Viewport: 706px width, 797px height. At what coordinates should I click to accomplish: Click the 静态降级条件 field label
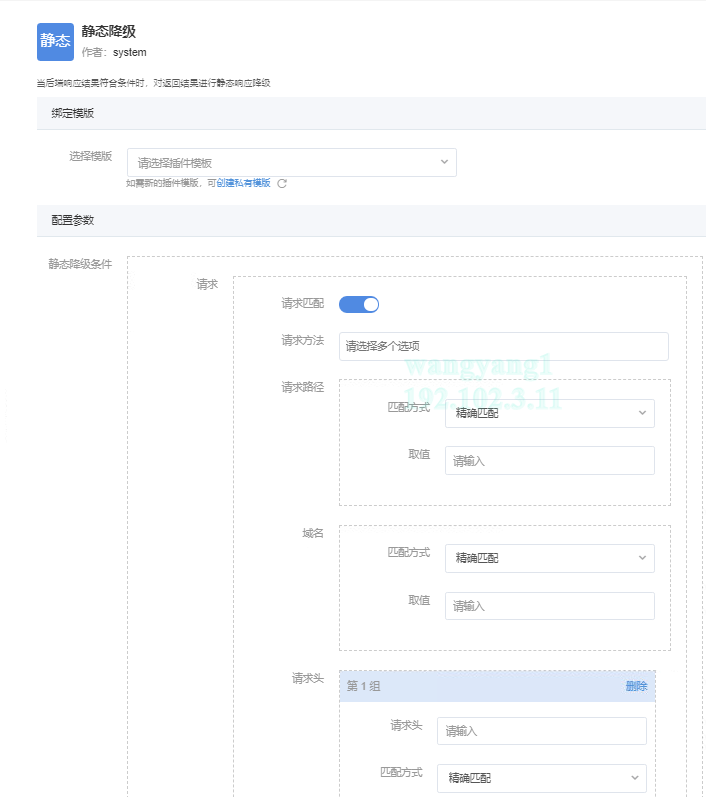(x=80, y=265)
